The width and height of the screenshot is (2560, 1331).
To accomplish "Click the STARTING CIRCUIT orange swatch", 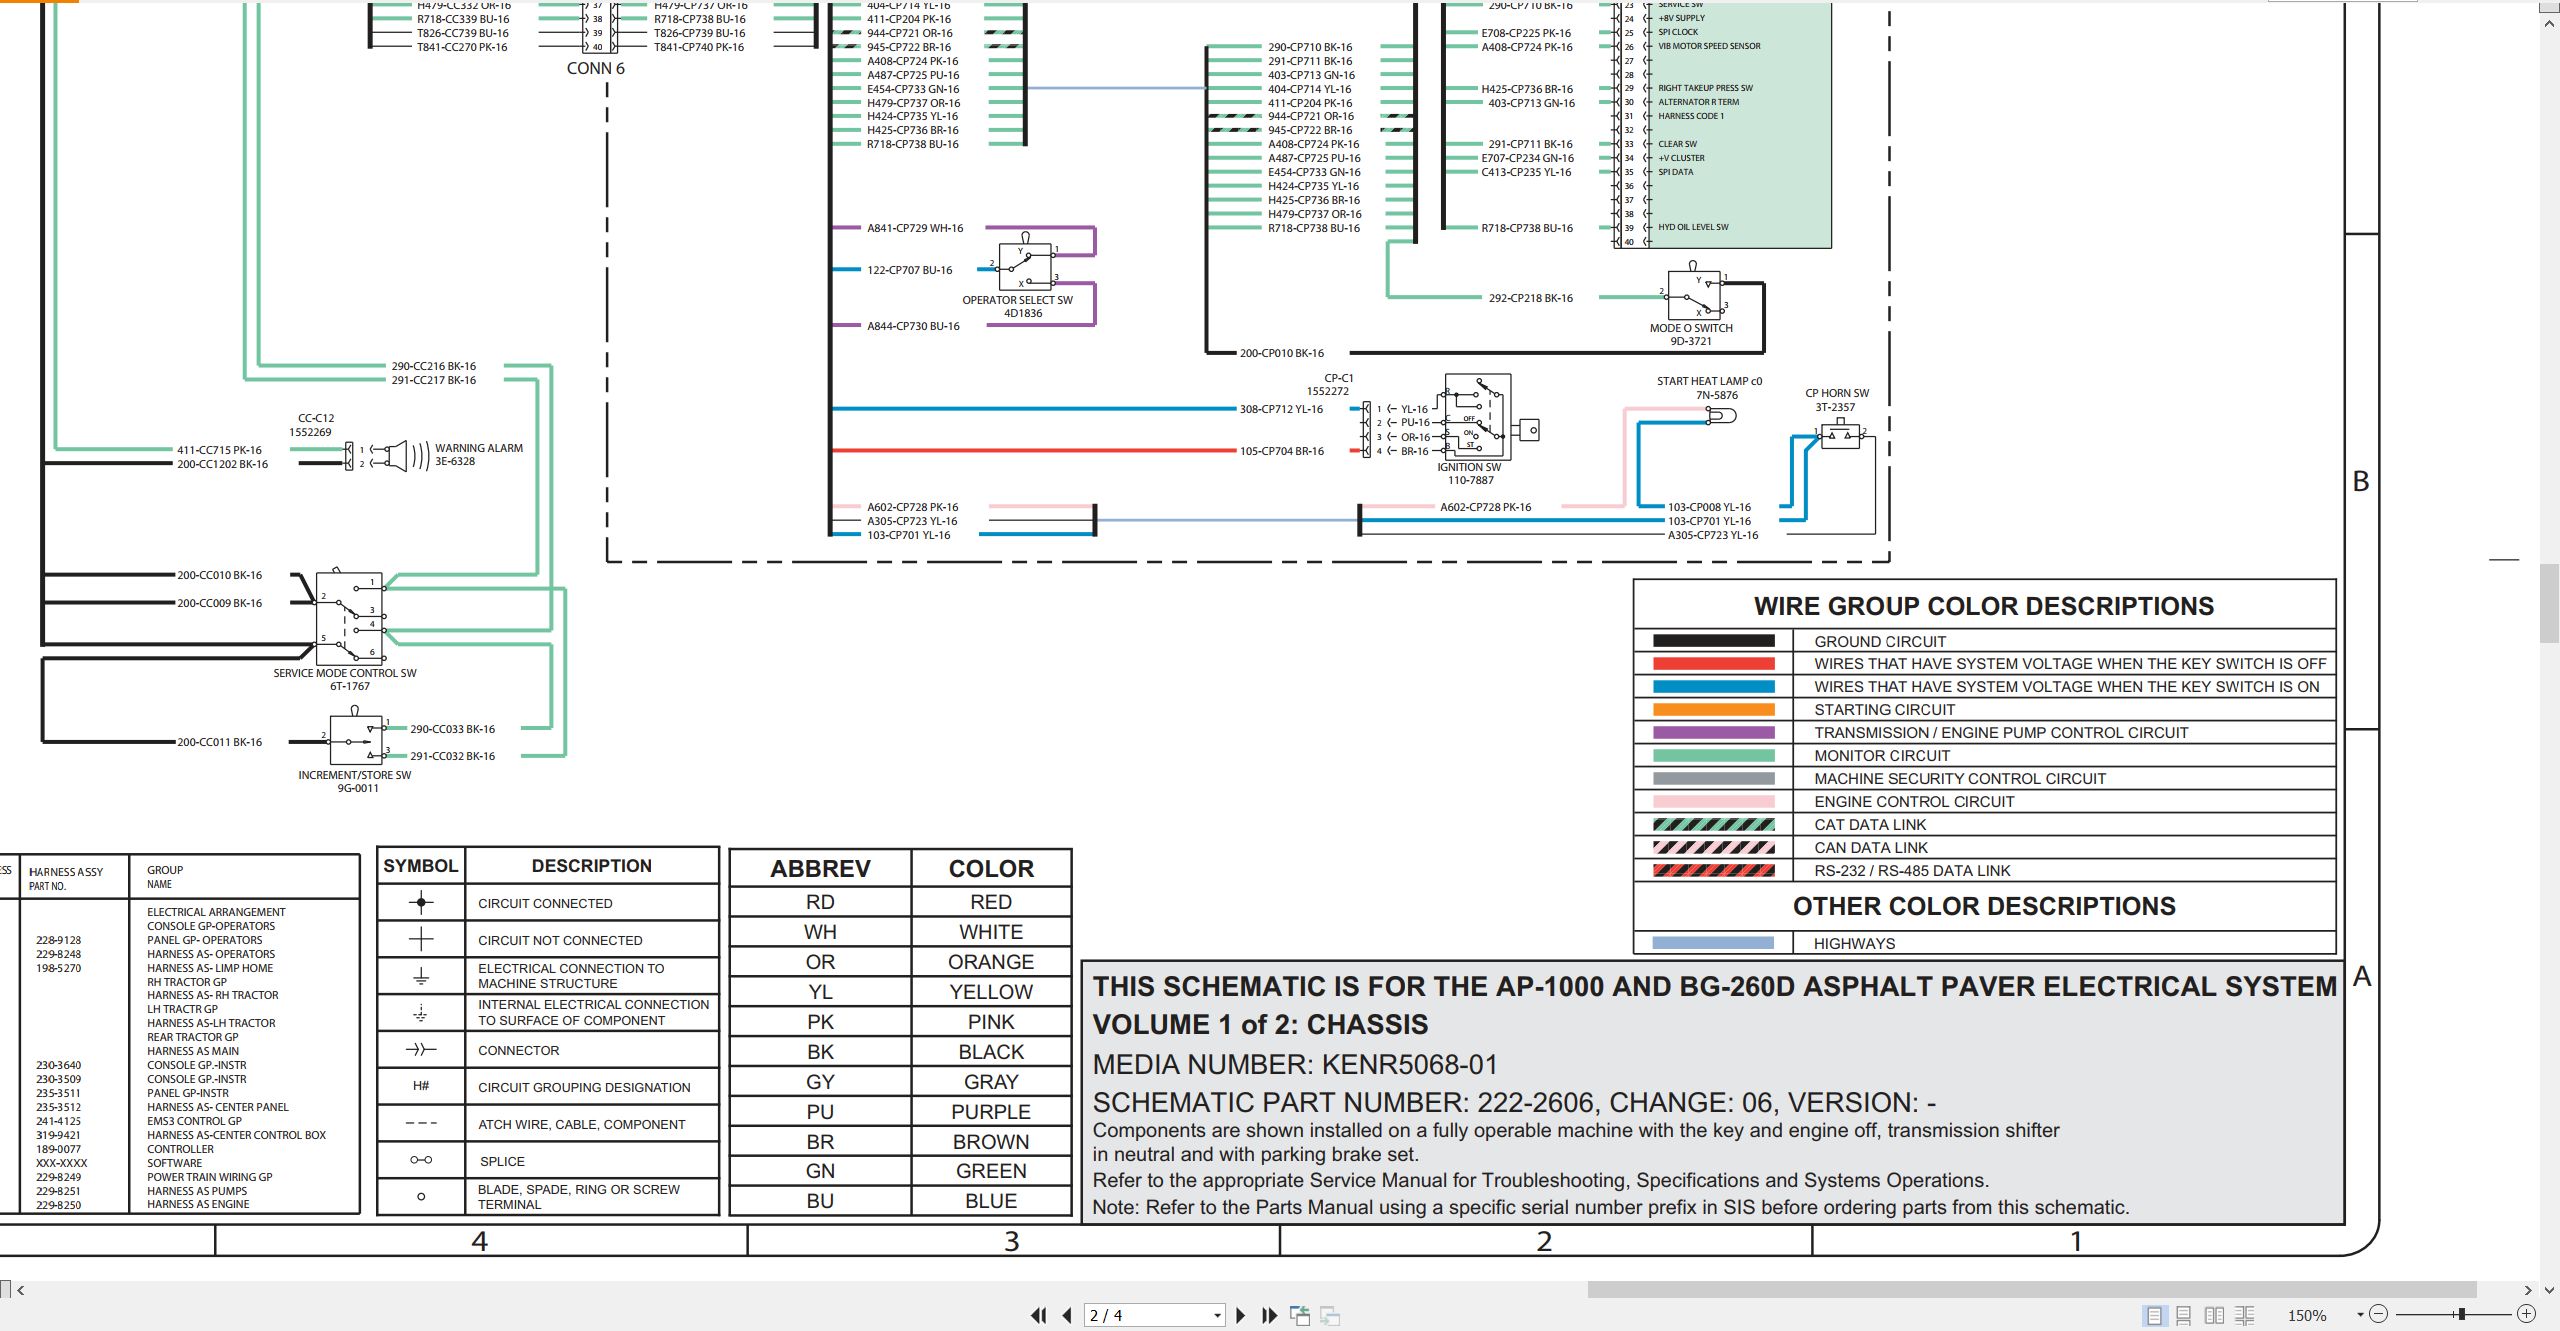I will click(x=1714, y=709).
